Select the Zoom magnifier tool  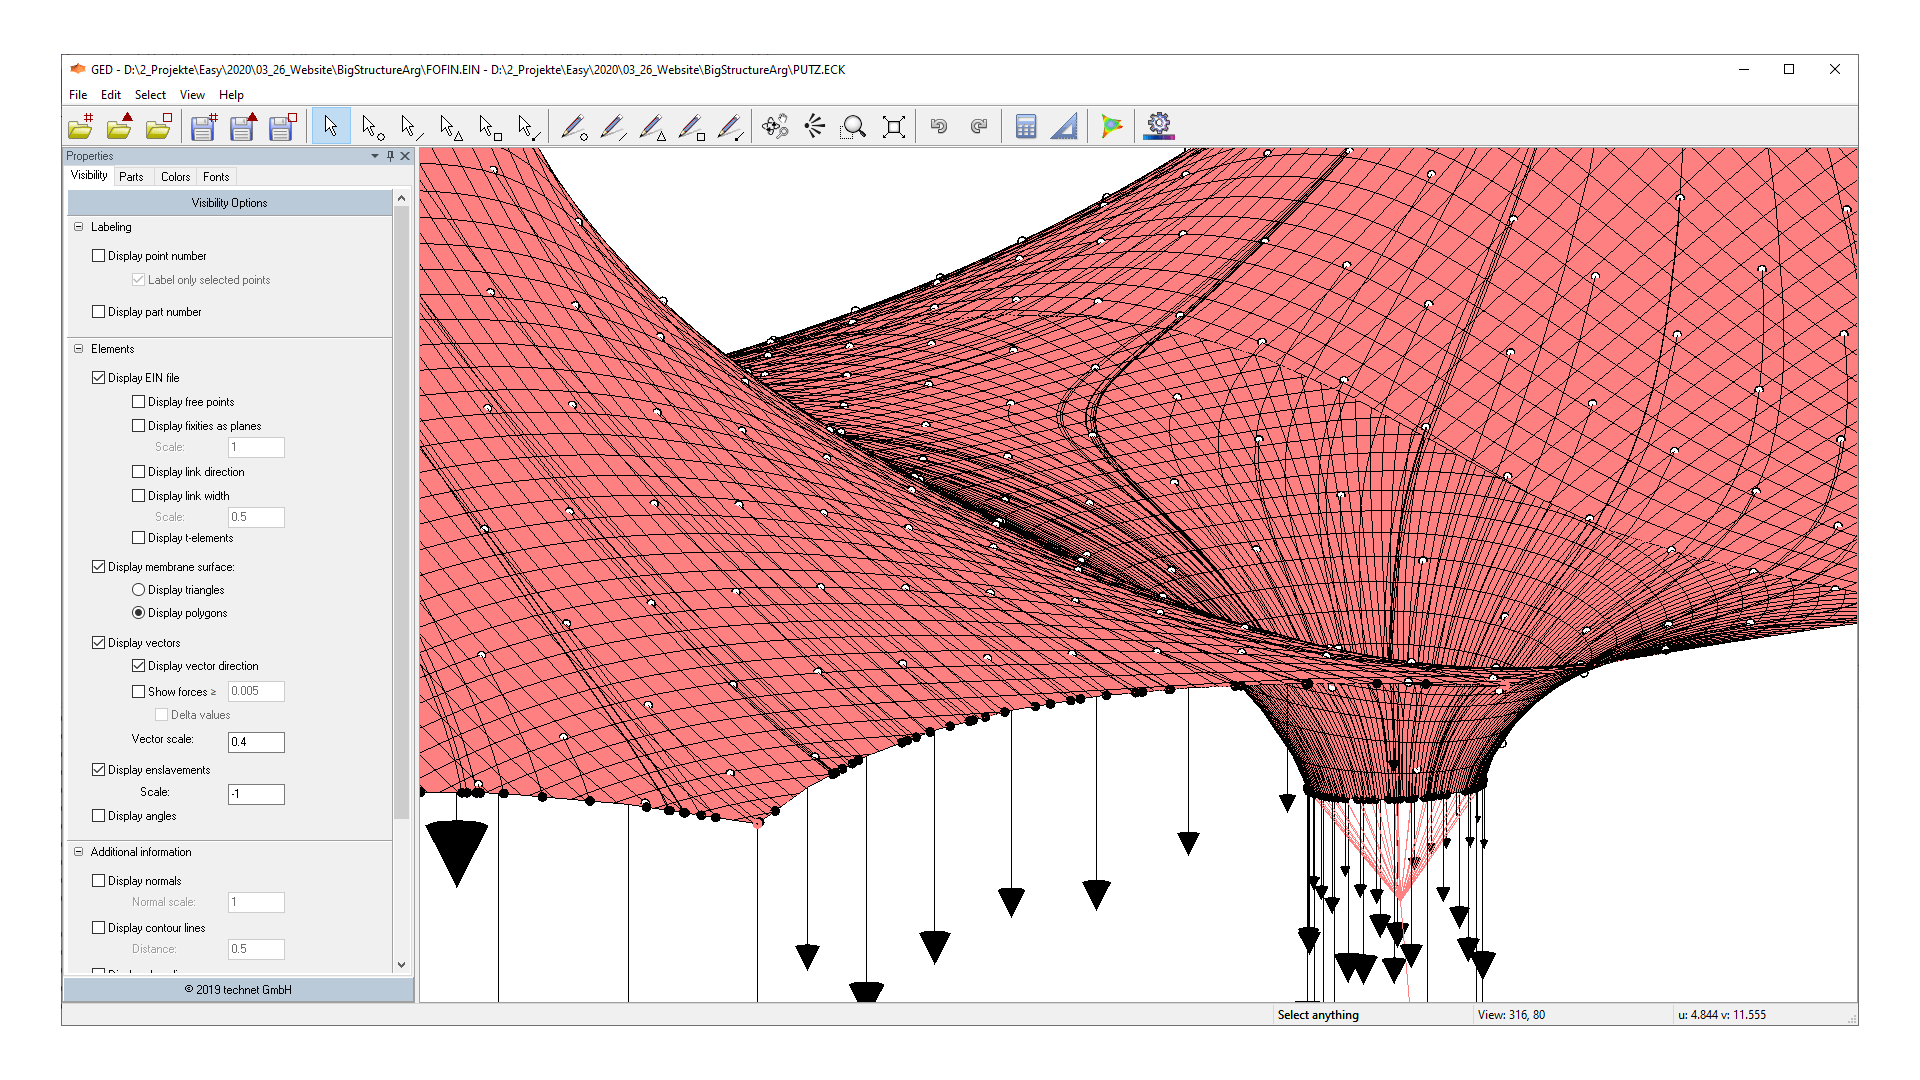pyautogui.click(x=854, y=126)
